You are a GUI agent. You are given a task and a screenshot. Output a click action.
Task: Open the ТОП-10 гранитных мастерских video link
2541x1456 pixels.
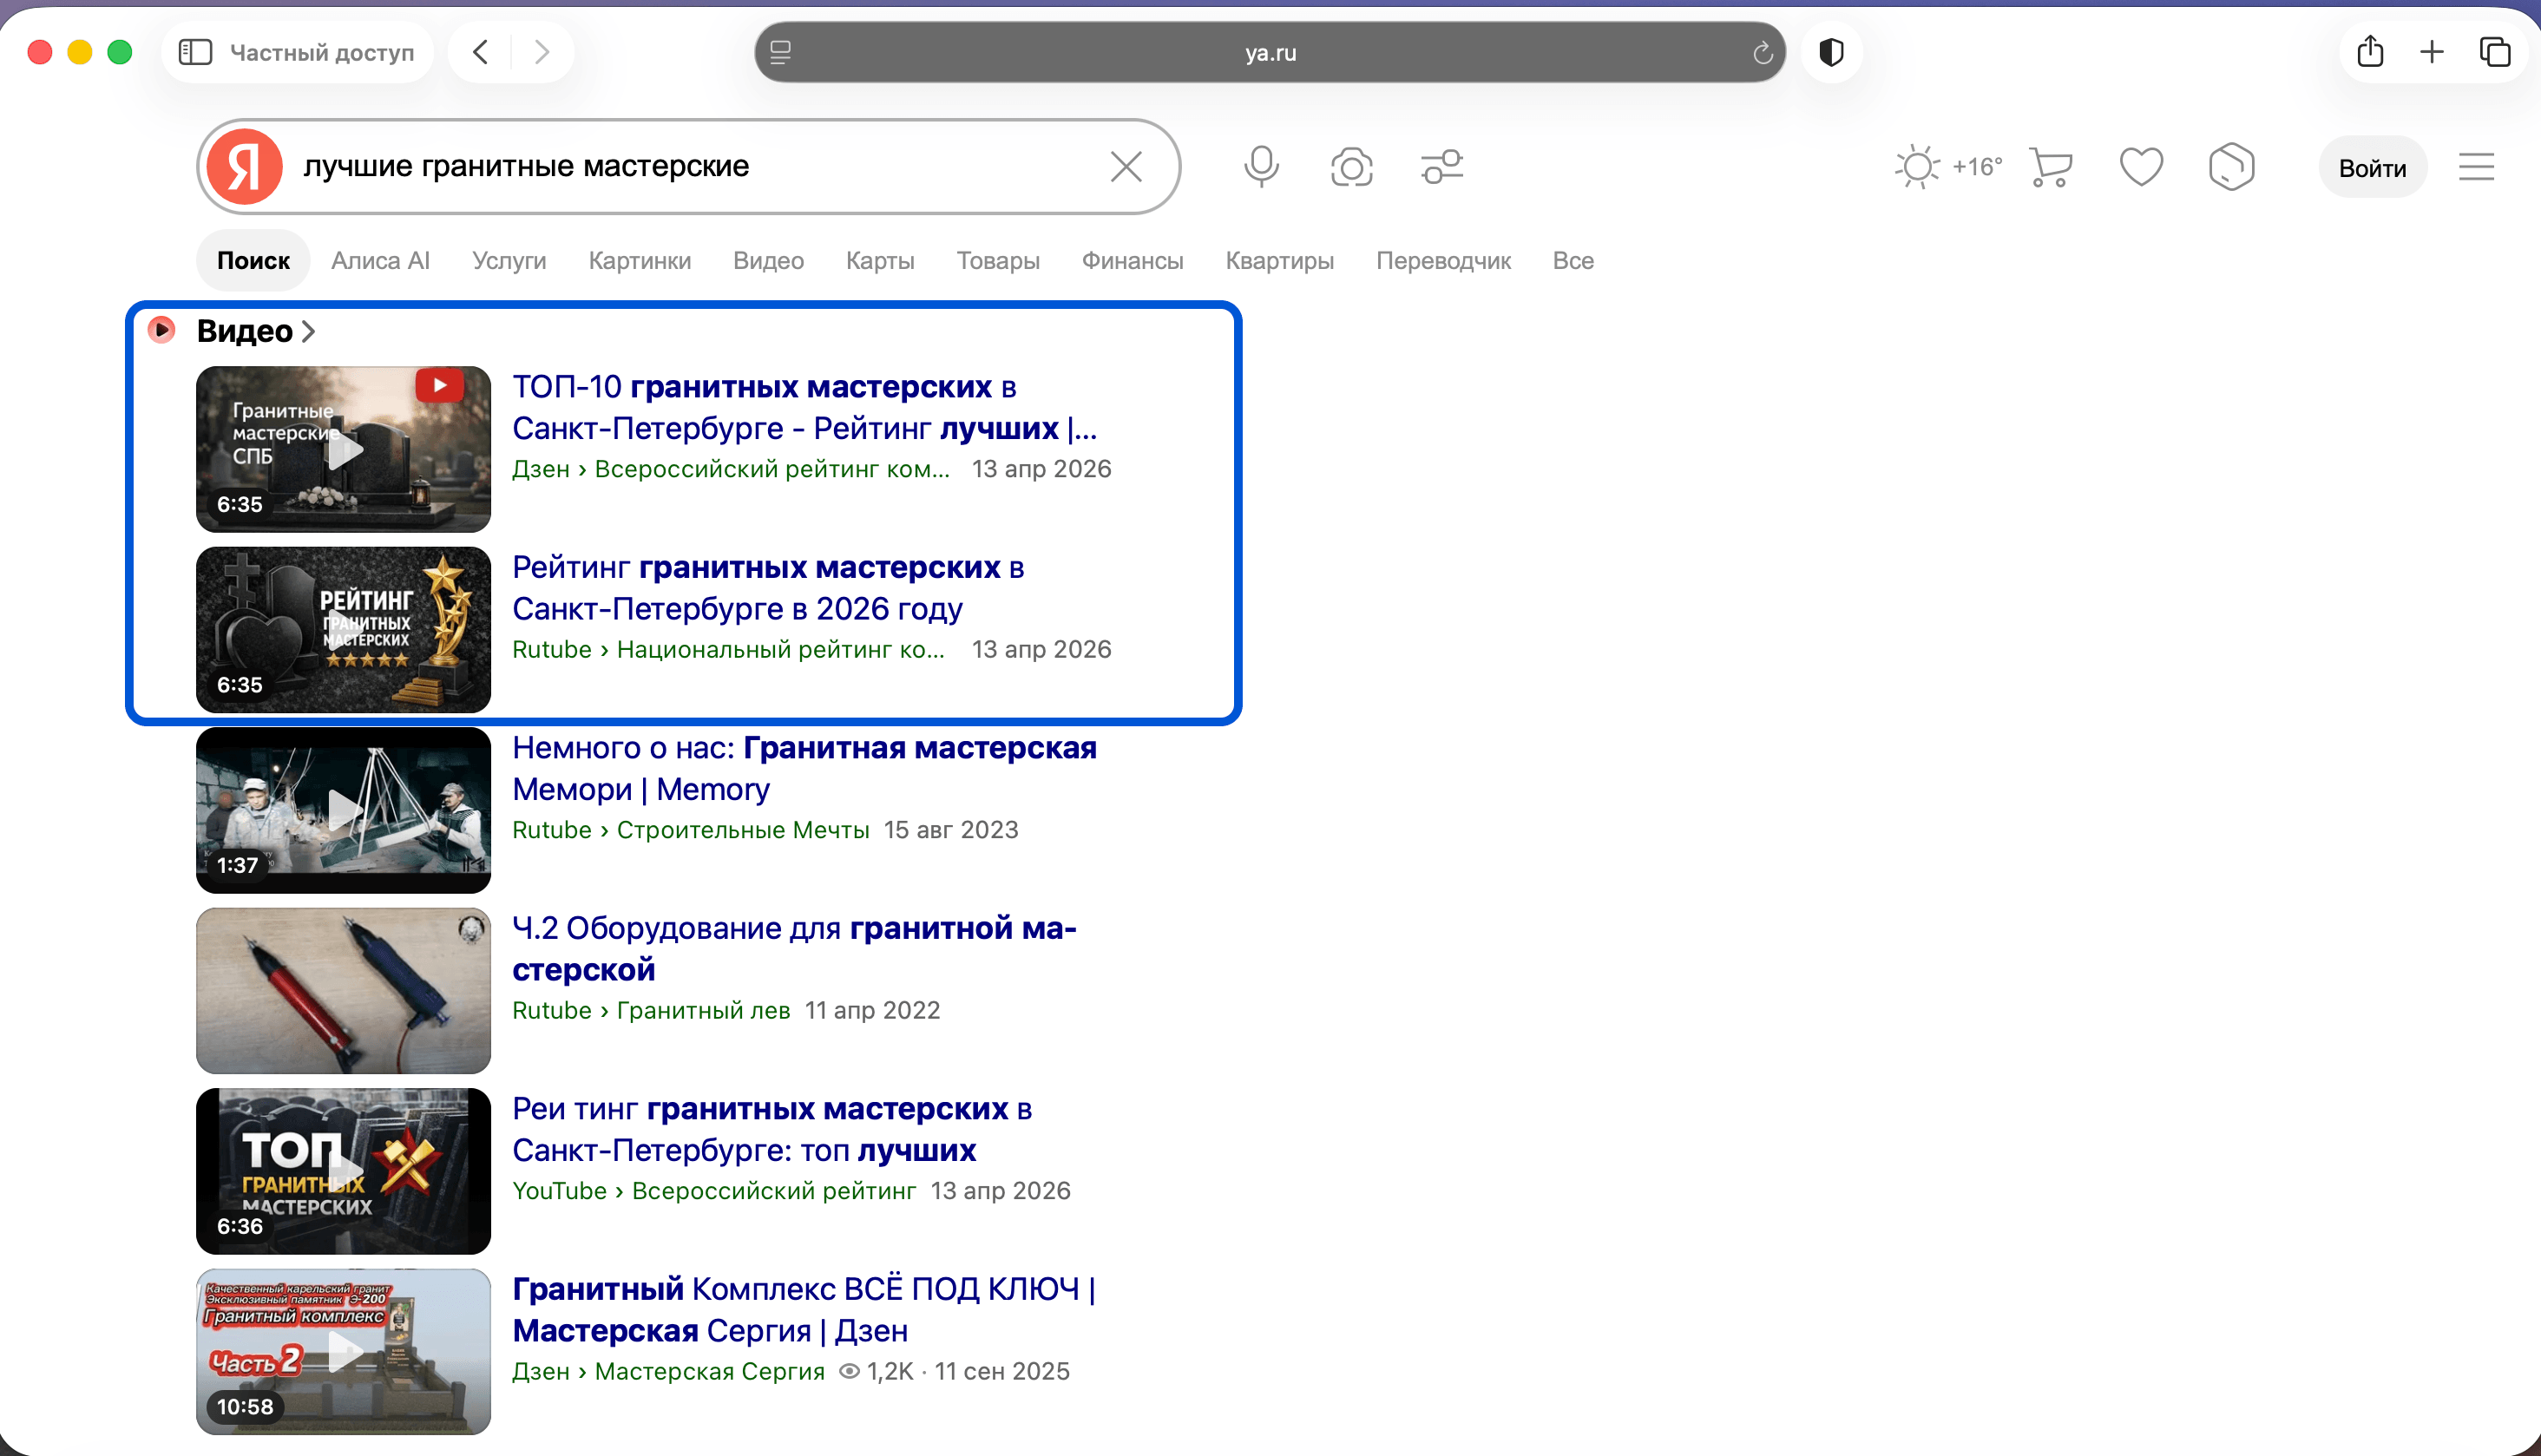tap(805, 407)
